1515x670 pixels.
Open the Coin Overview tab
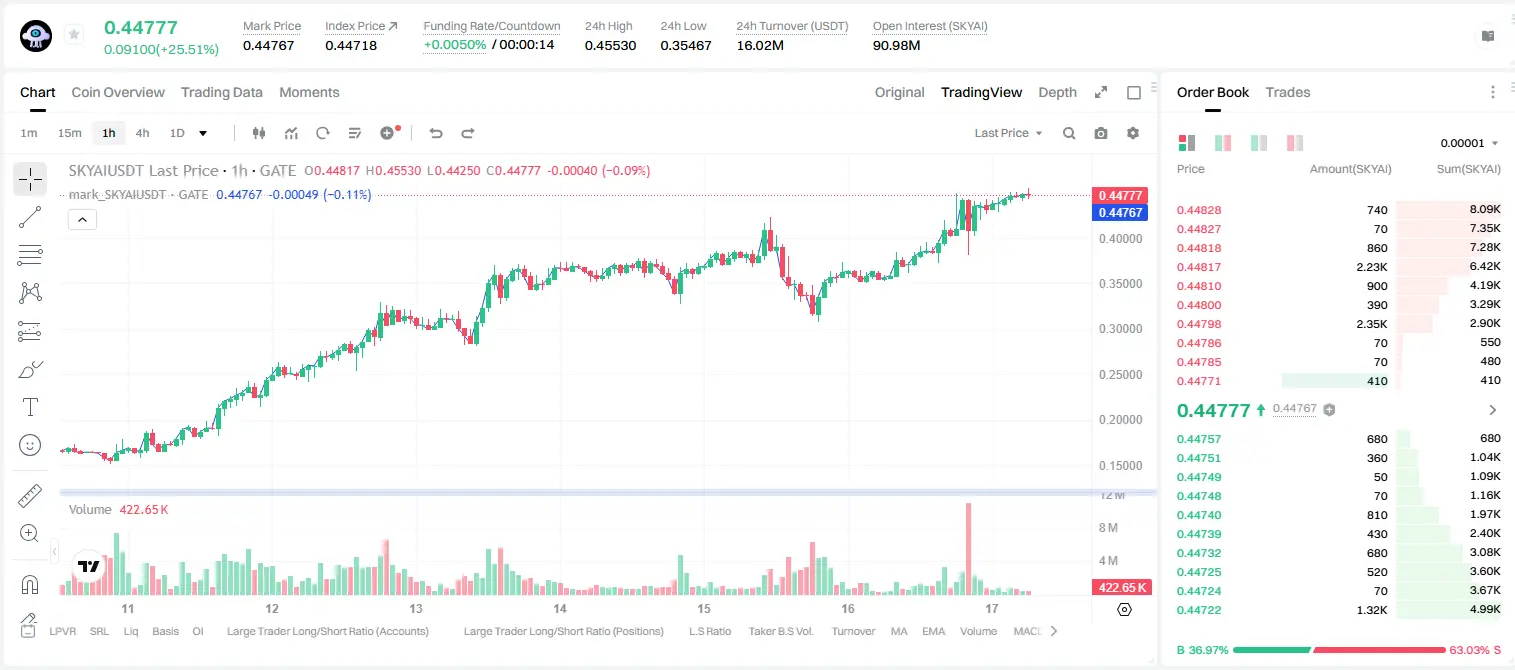pyautogui.click(x=118, y=92)
